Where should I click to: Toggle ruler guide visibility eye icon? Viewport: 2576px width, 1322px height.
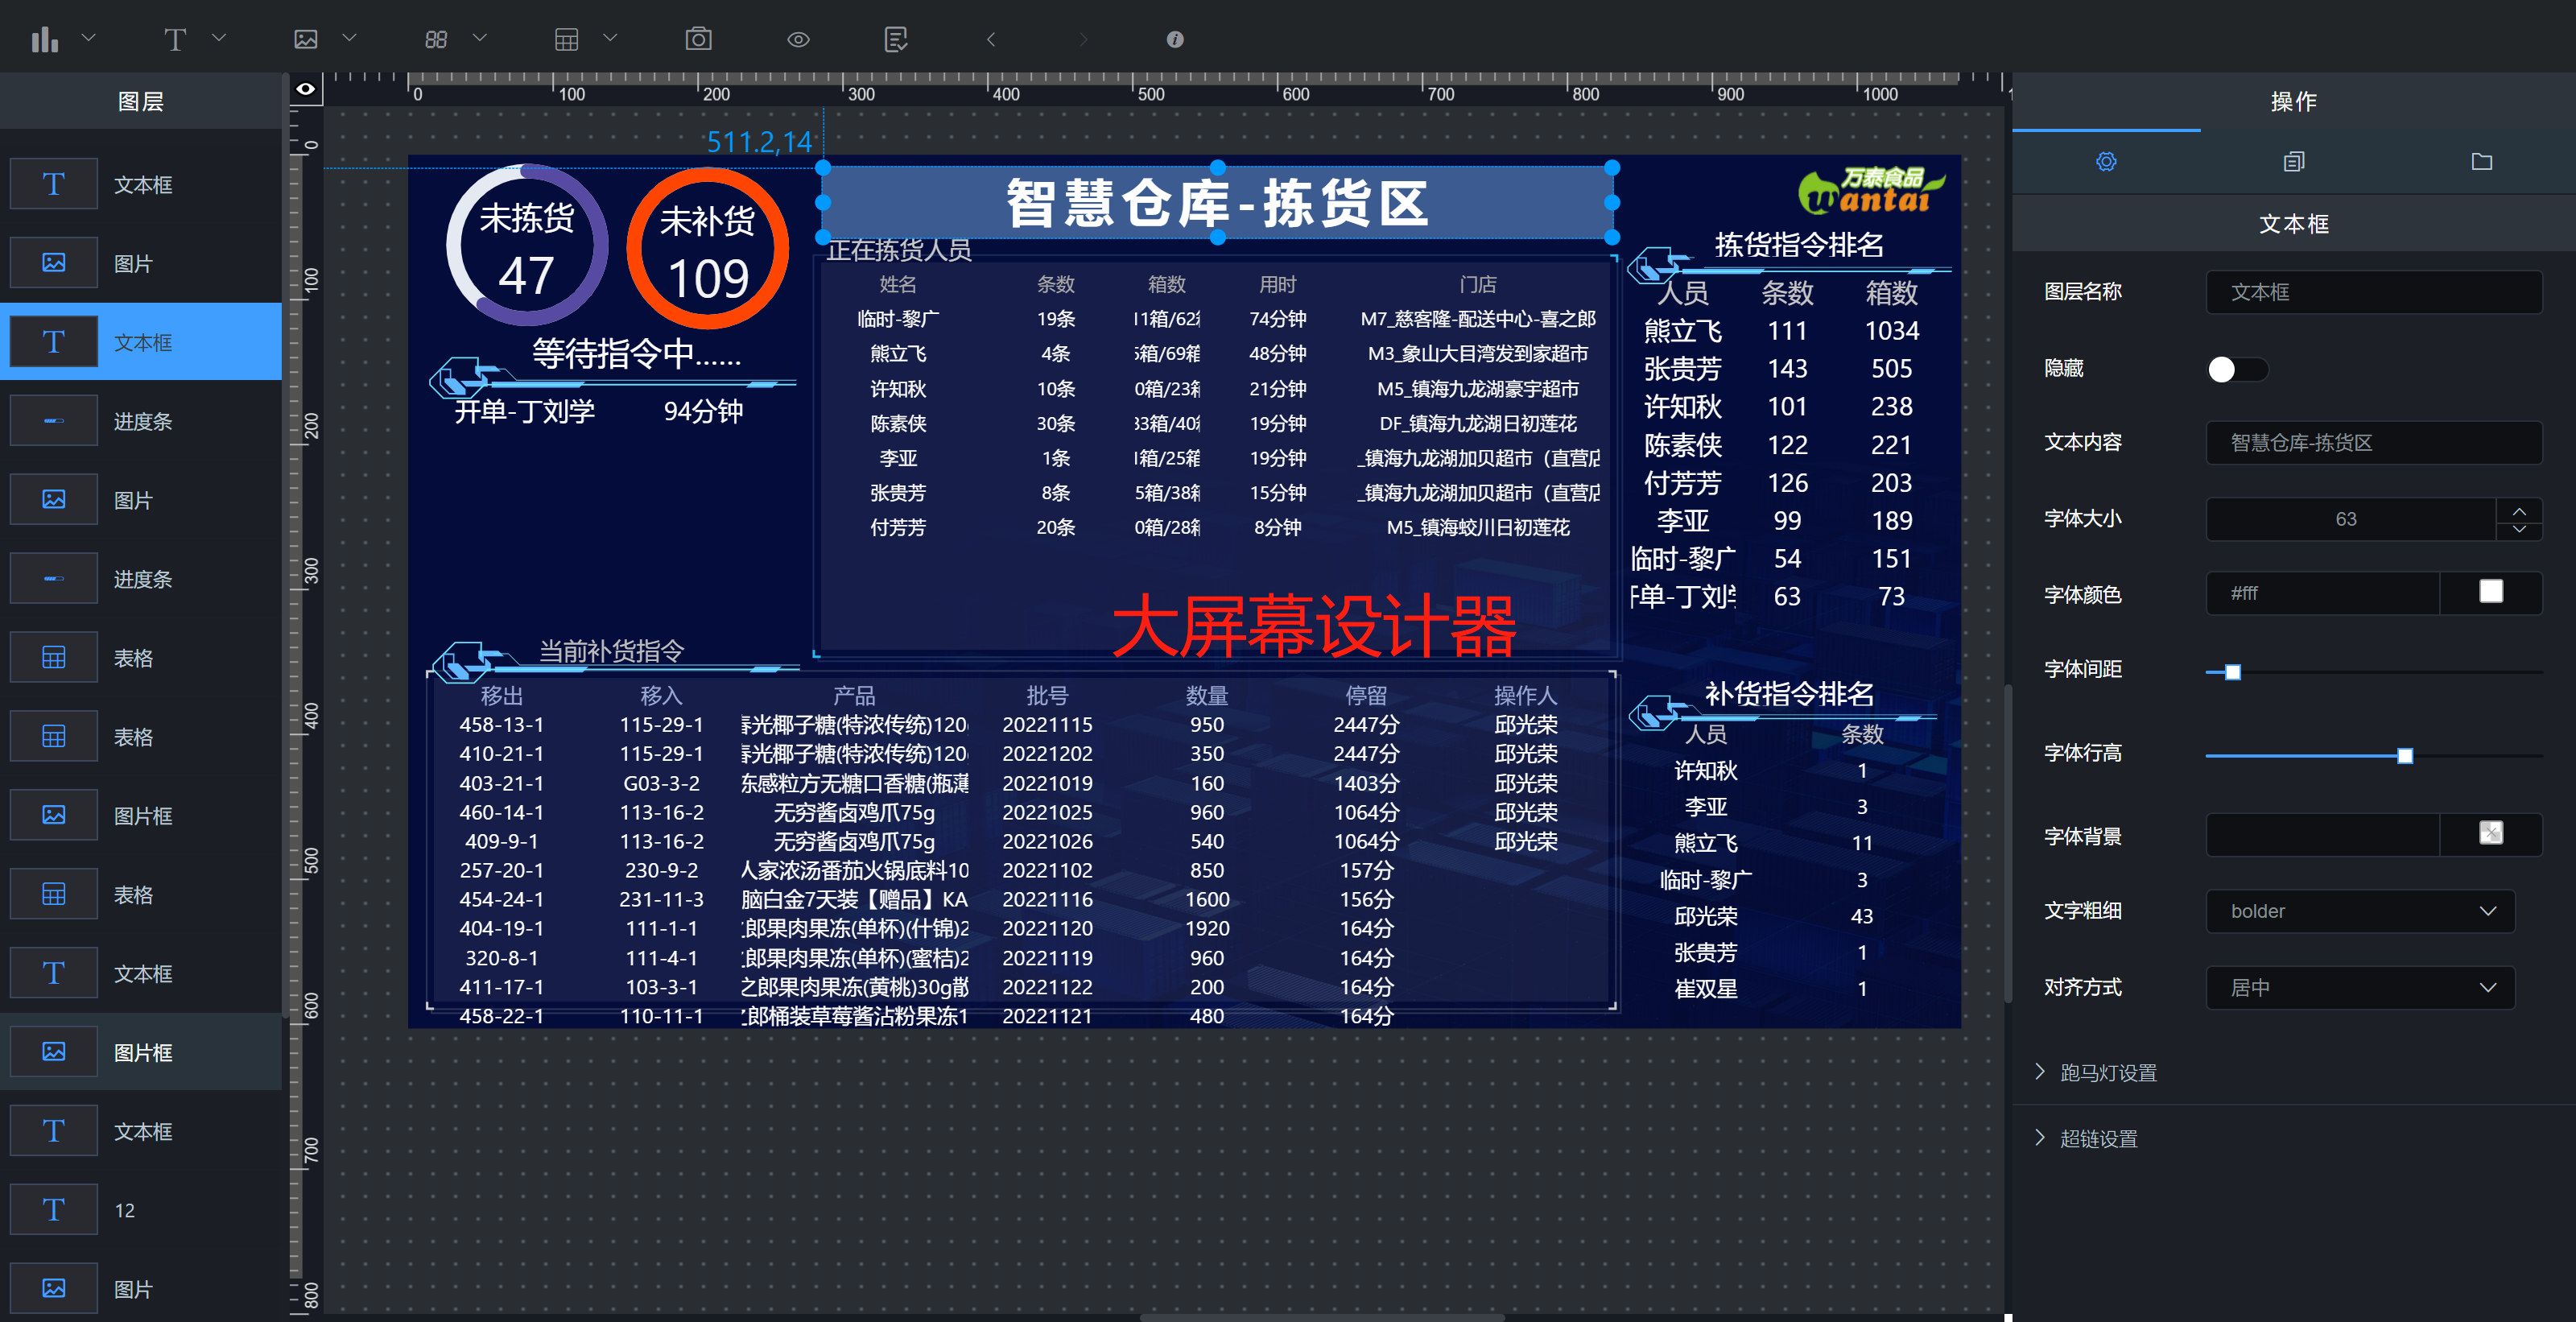(305, 89)
